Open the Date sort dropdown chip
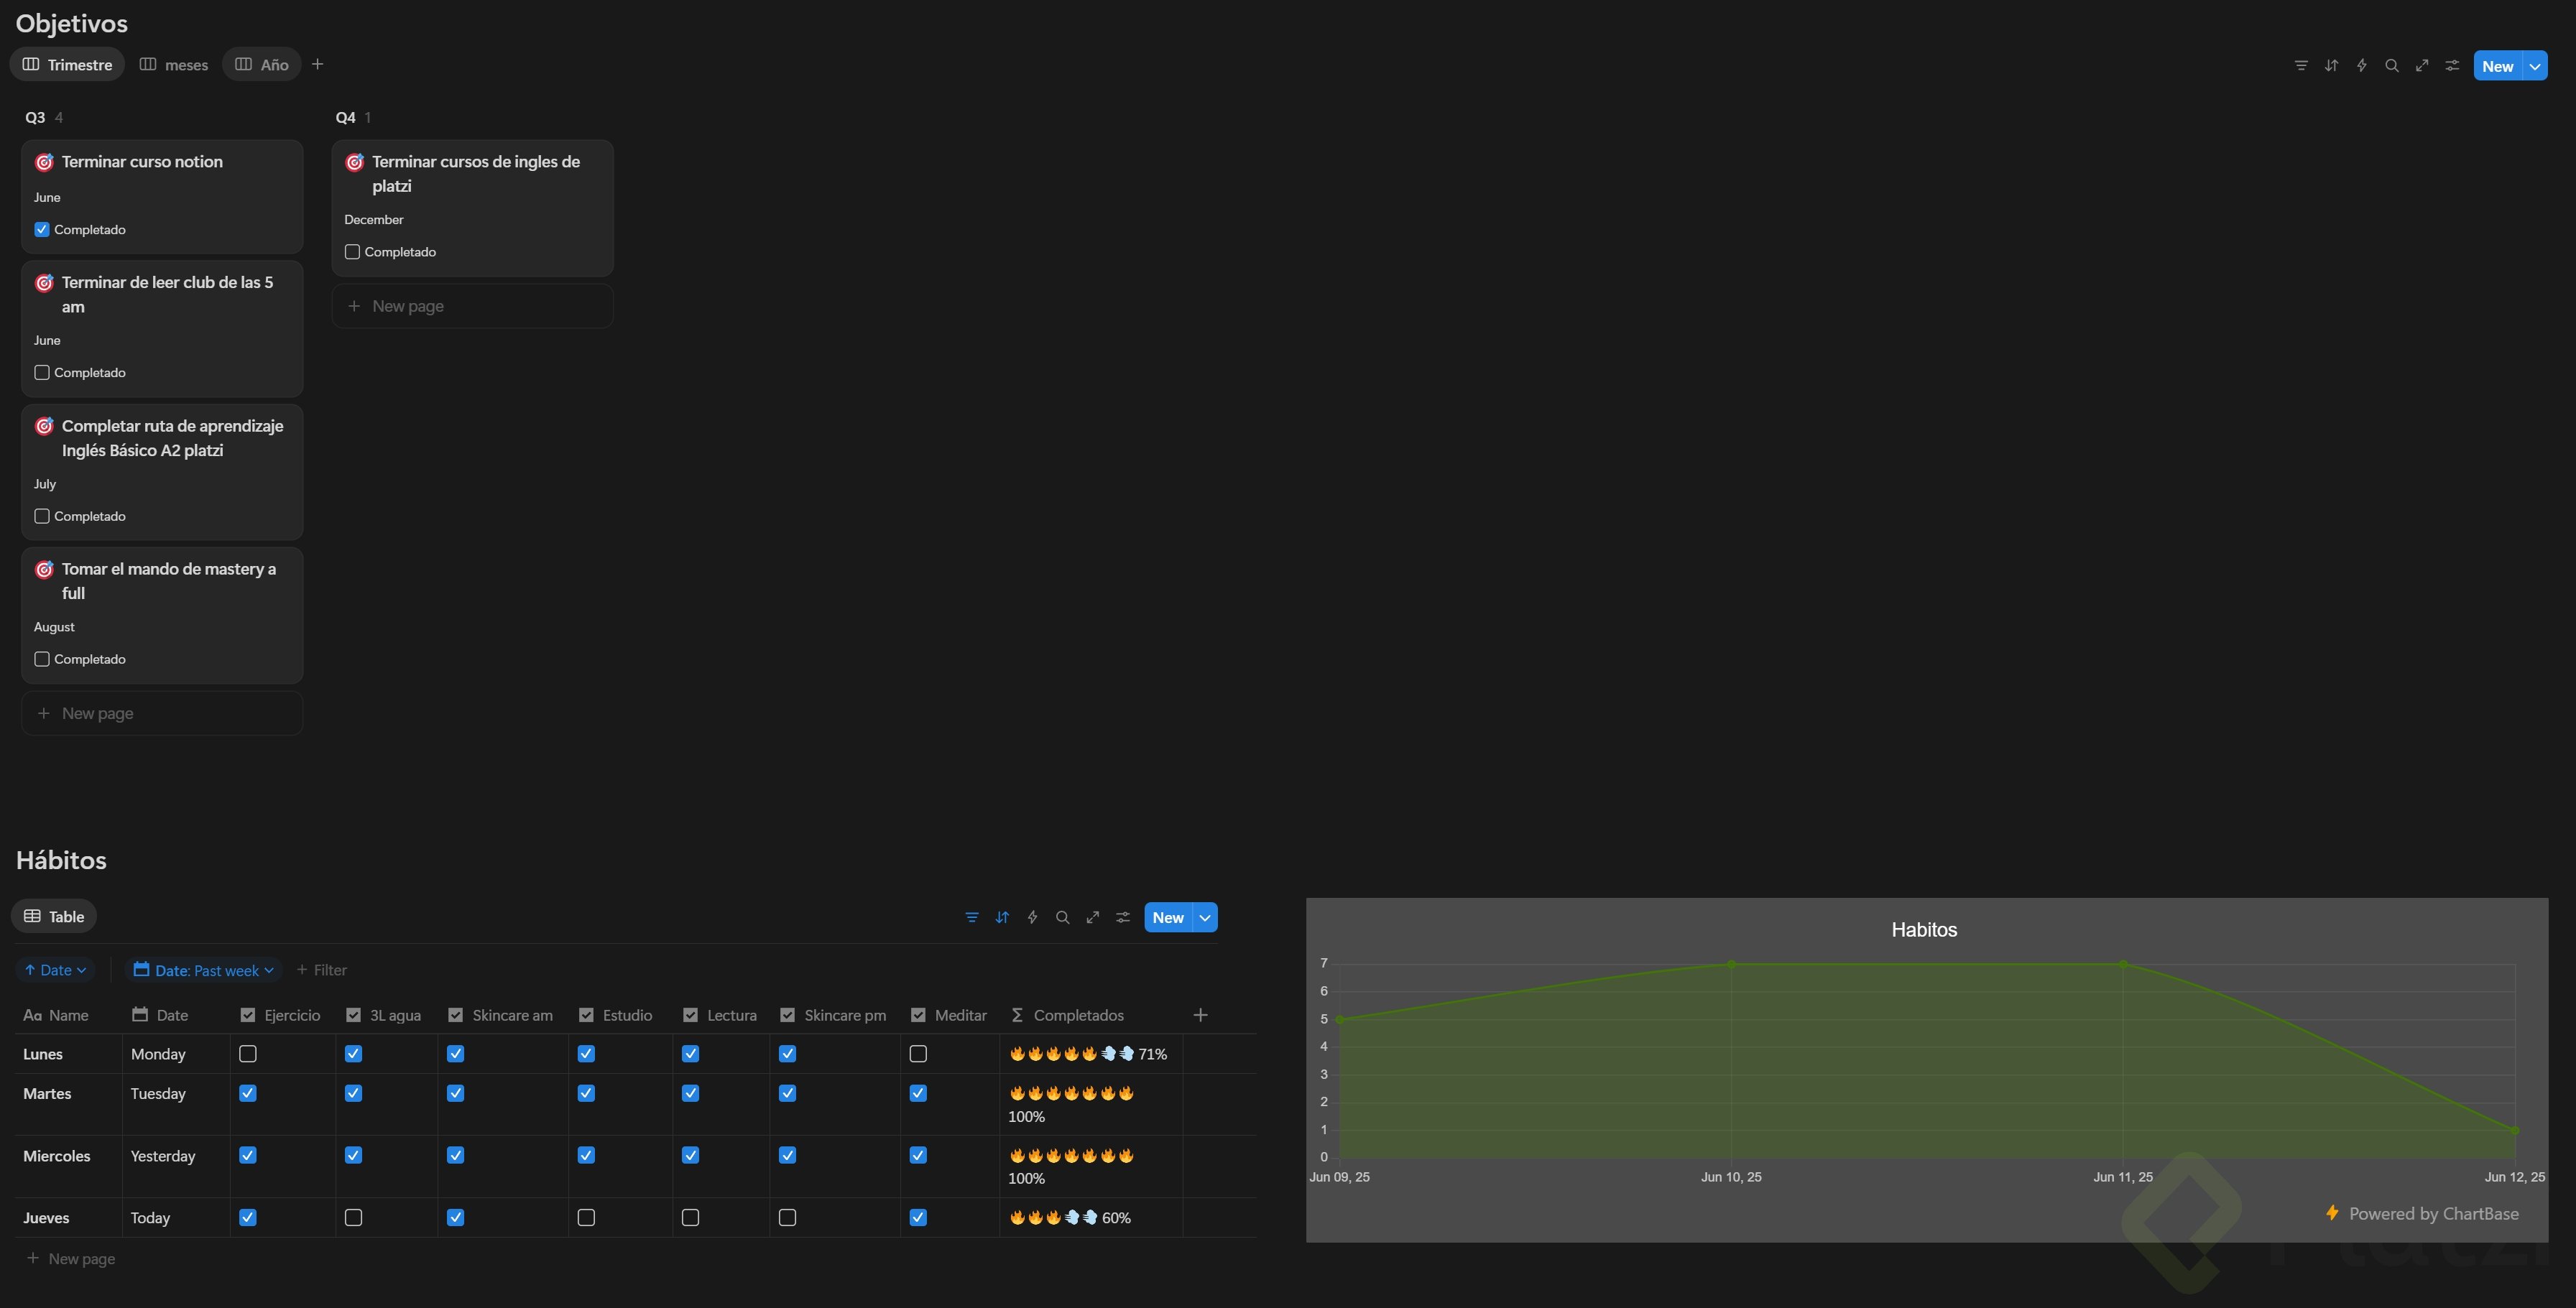 point(56,970)
